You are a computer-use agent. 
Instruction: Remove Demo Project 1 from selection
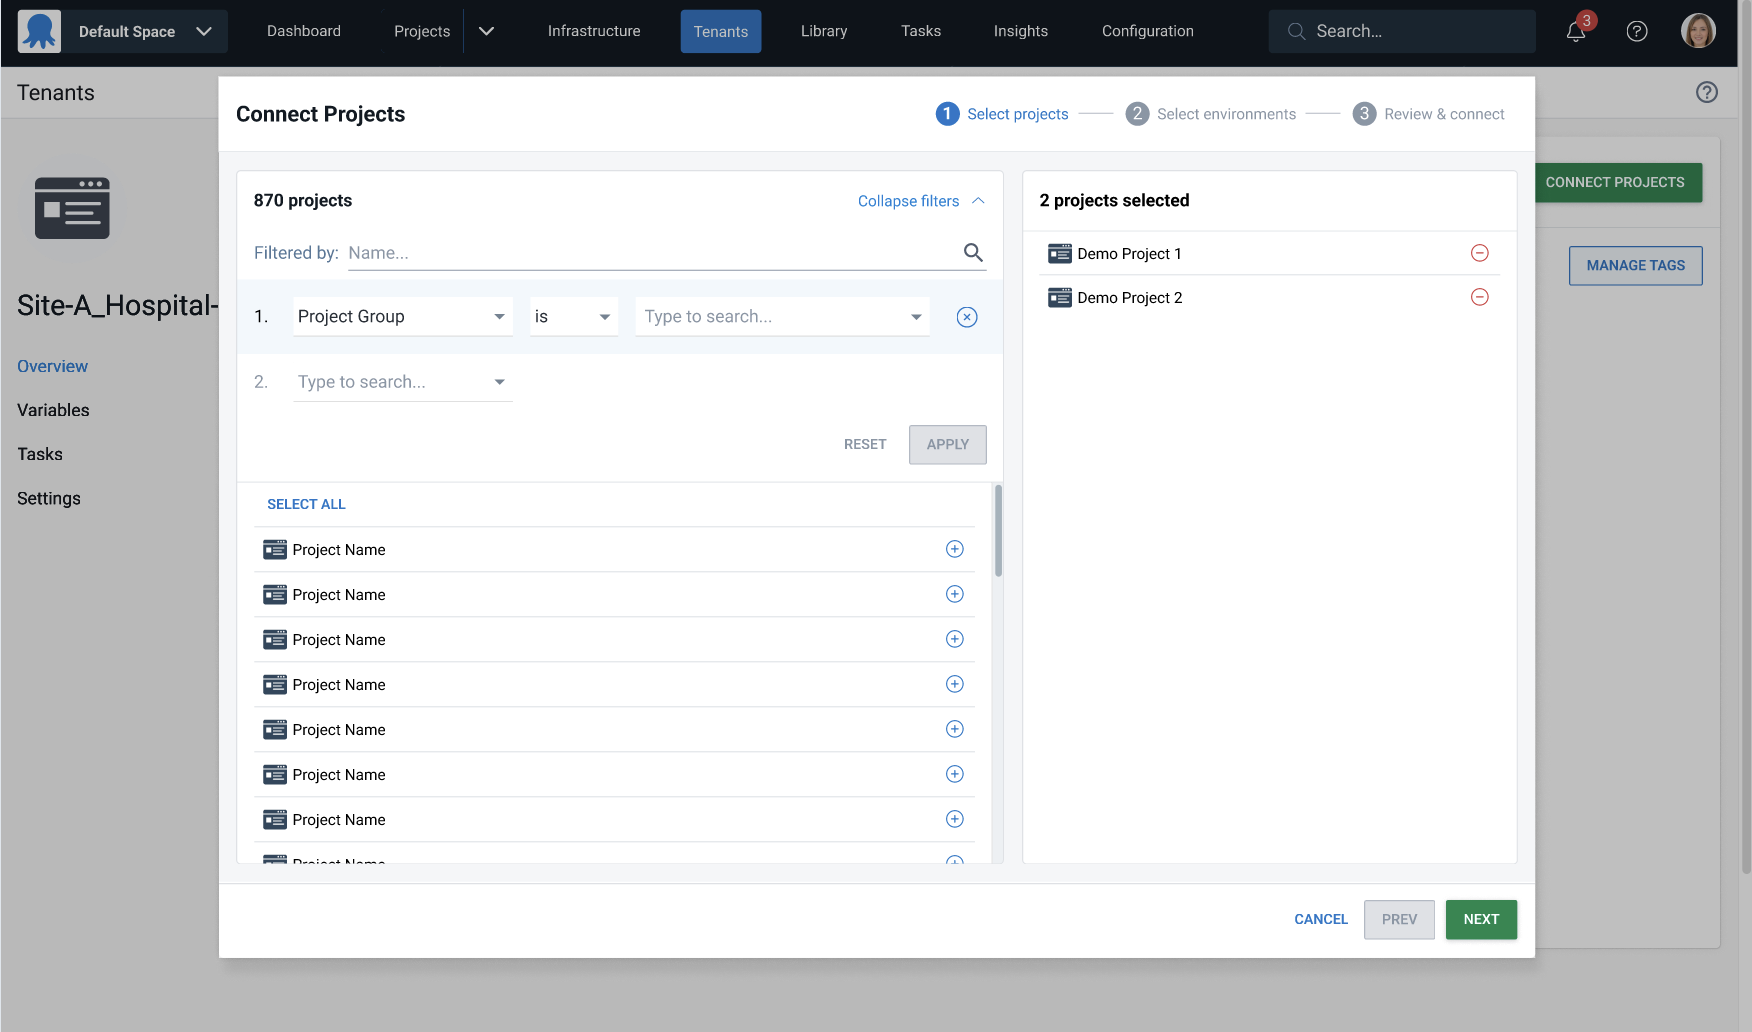coord(1480,253)
